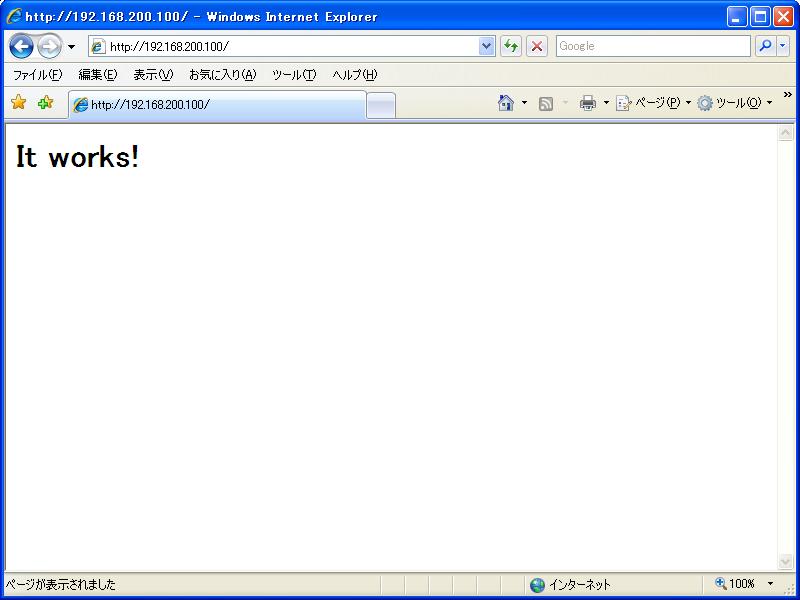Close the Internet Explorer window
Viewport: 800px width, 600px height.
click(x=783, y=17)
